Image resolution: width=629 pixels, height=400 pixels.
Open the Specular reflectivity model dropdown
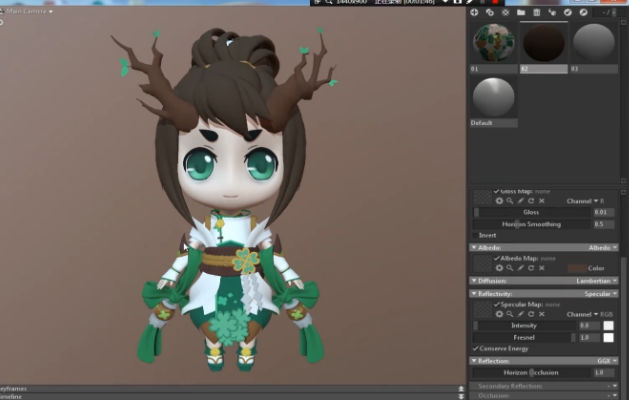pos(601,294)
